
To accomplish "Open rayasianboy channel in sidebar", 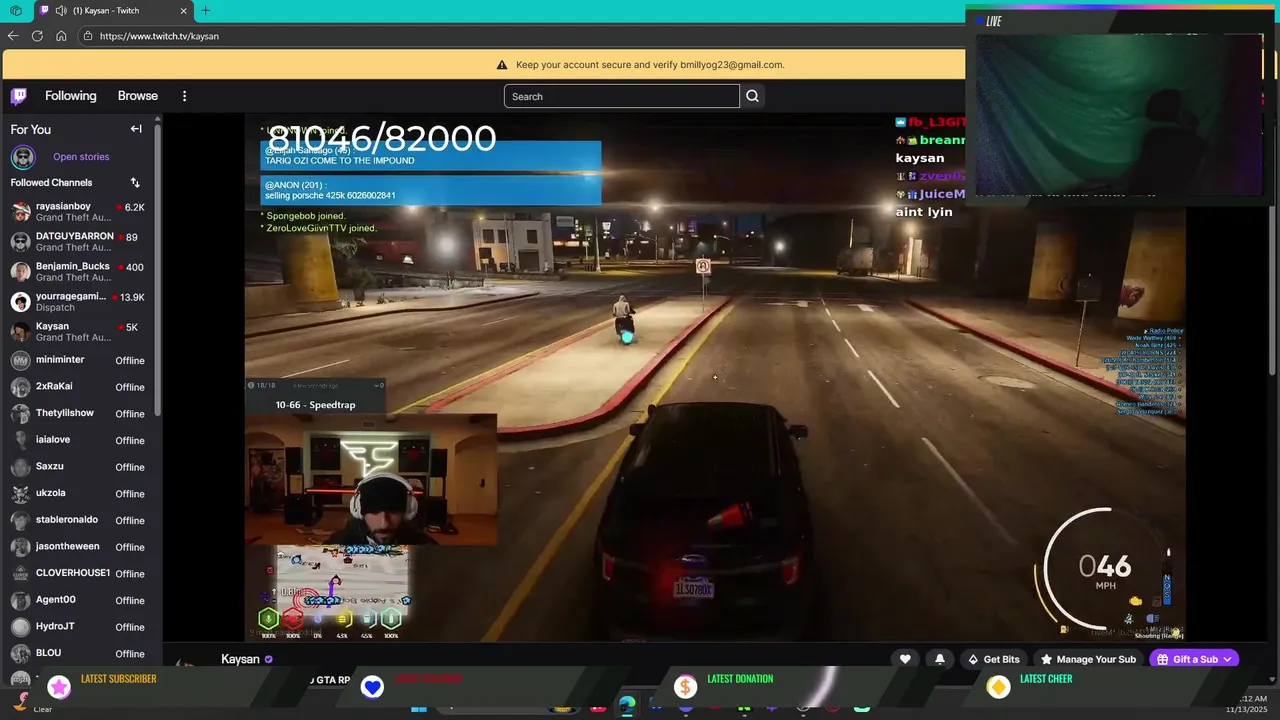I will point(78,211).
